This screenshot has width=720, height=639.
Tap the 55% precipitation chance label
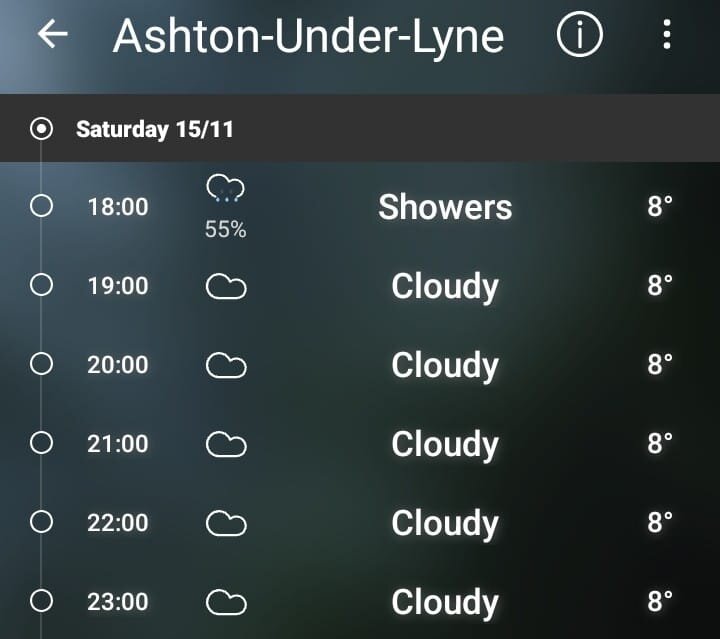coord(225,229)
